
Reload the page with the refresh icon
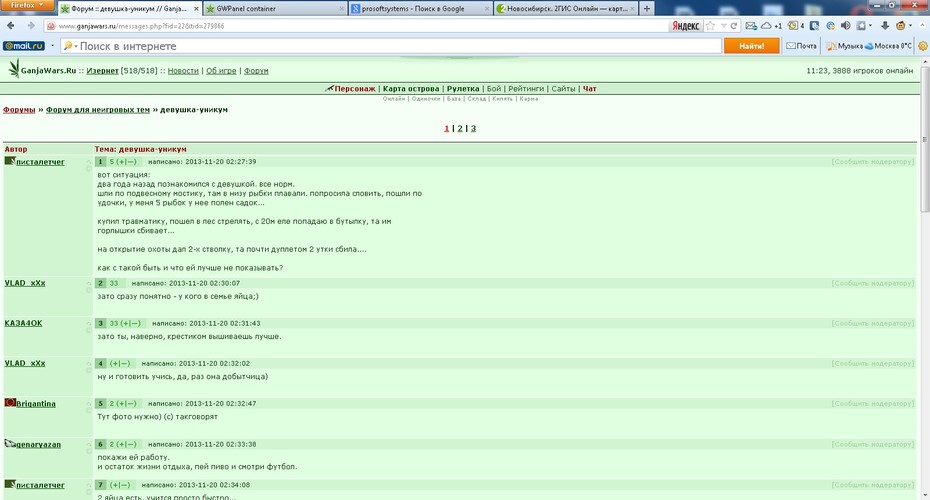[x=734, y=26]
